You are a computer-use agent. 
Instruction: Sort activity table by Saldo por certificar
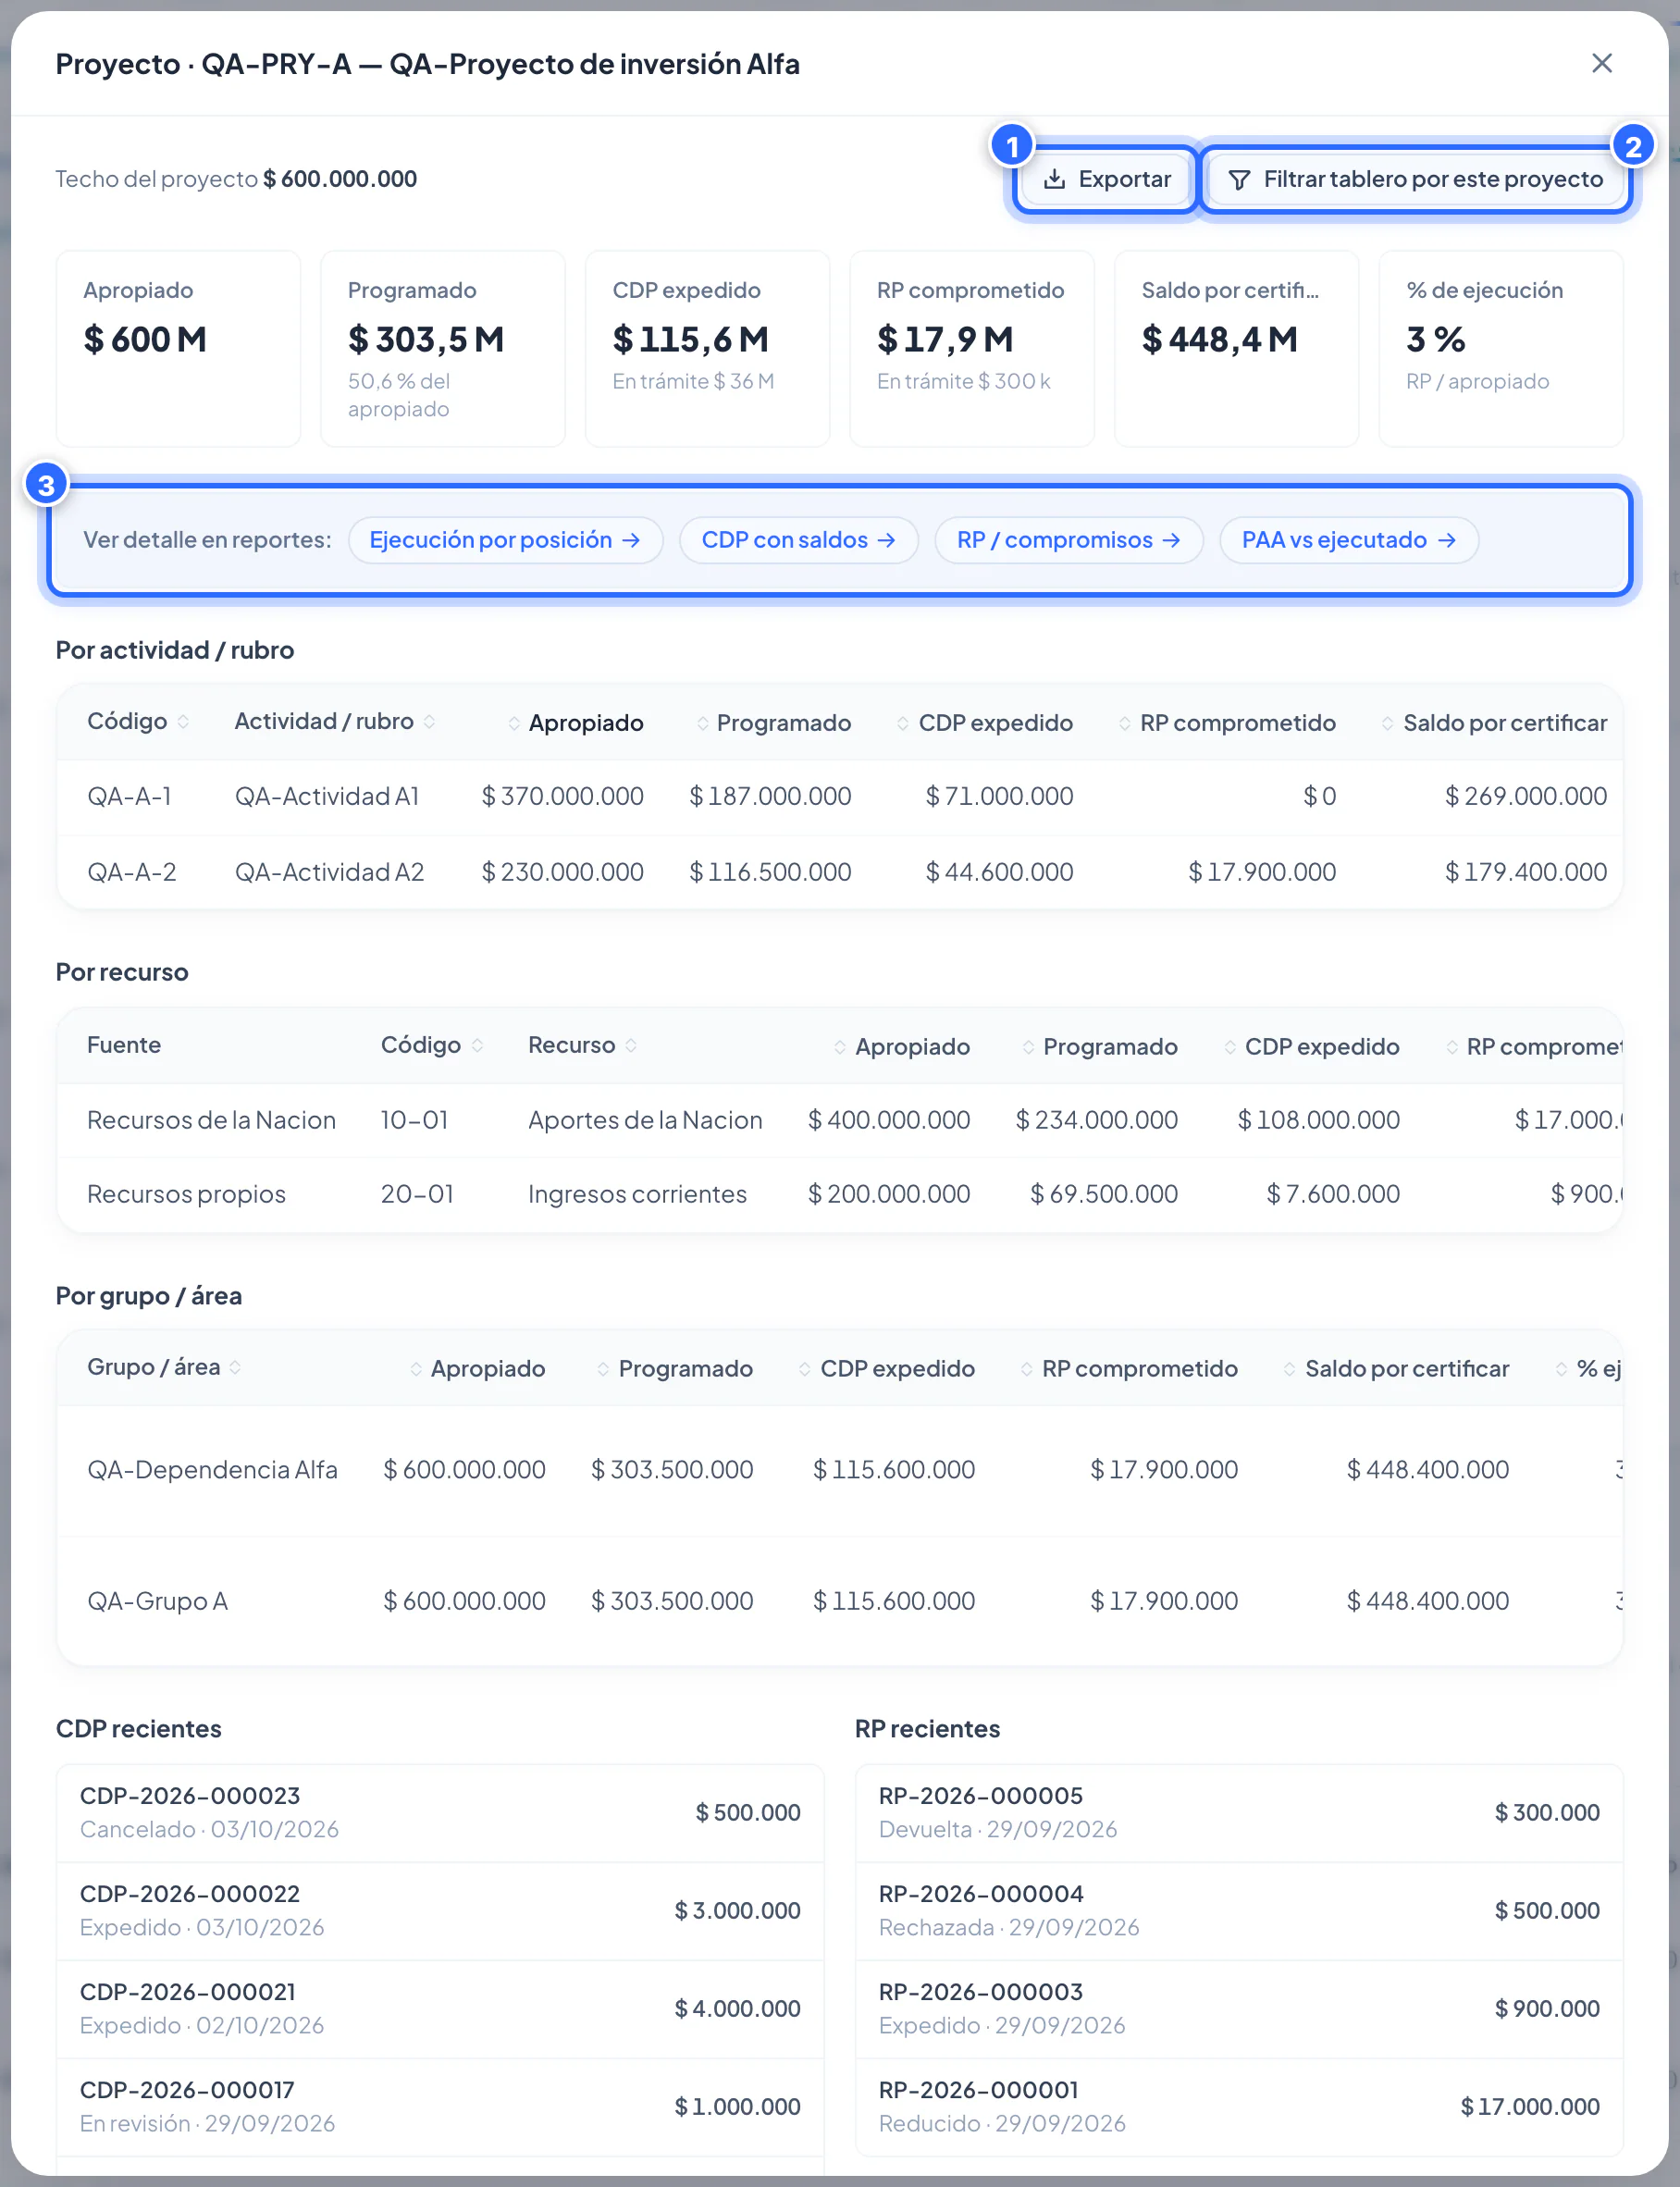(x=1494, y=723)
